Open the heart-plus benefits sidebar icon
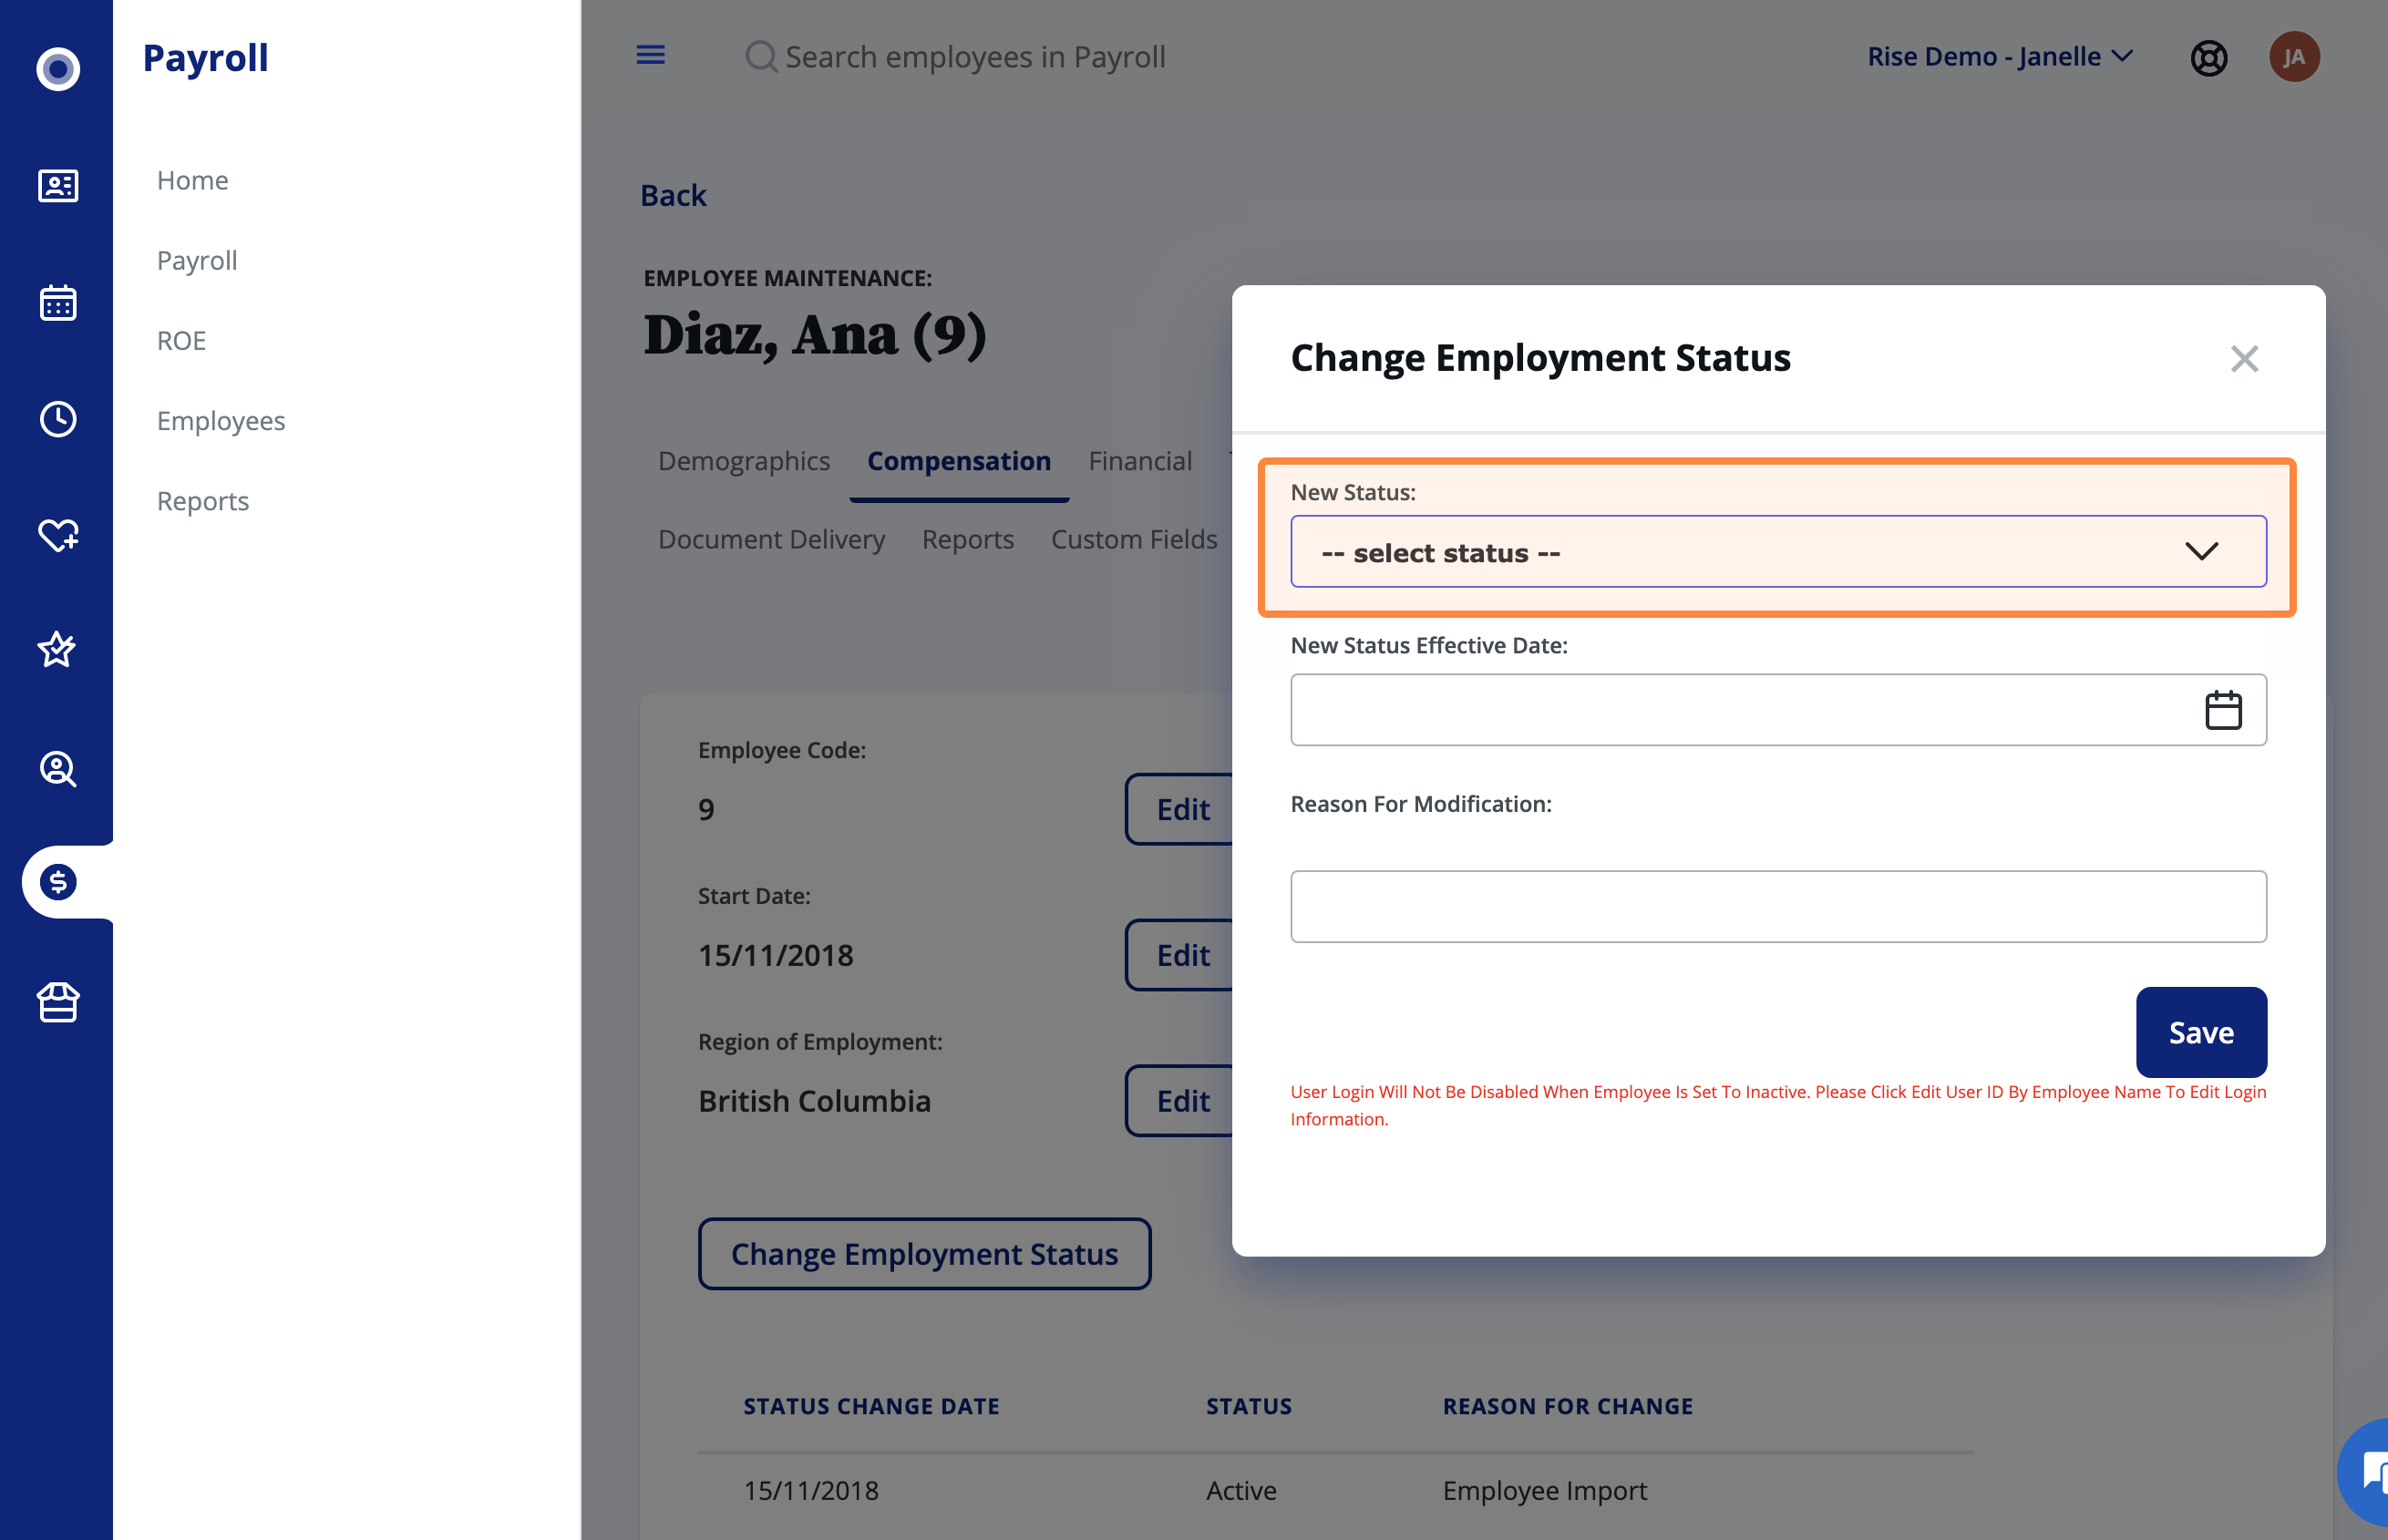The width and height of the screenshot is (2388, 1540). pyautogui.click(x=58, y=535)
